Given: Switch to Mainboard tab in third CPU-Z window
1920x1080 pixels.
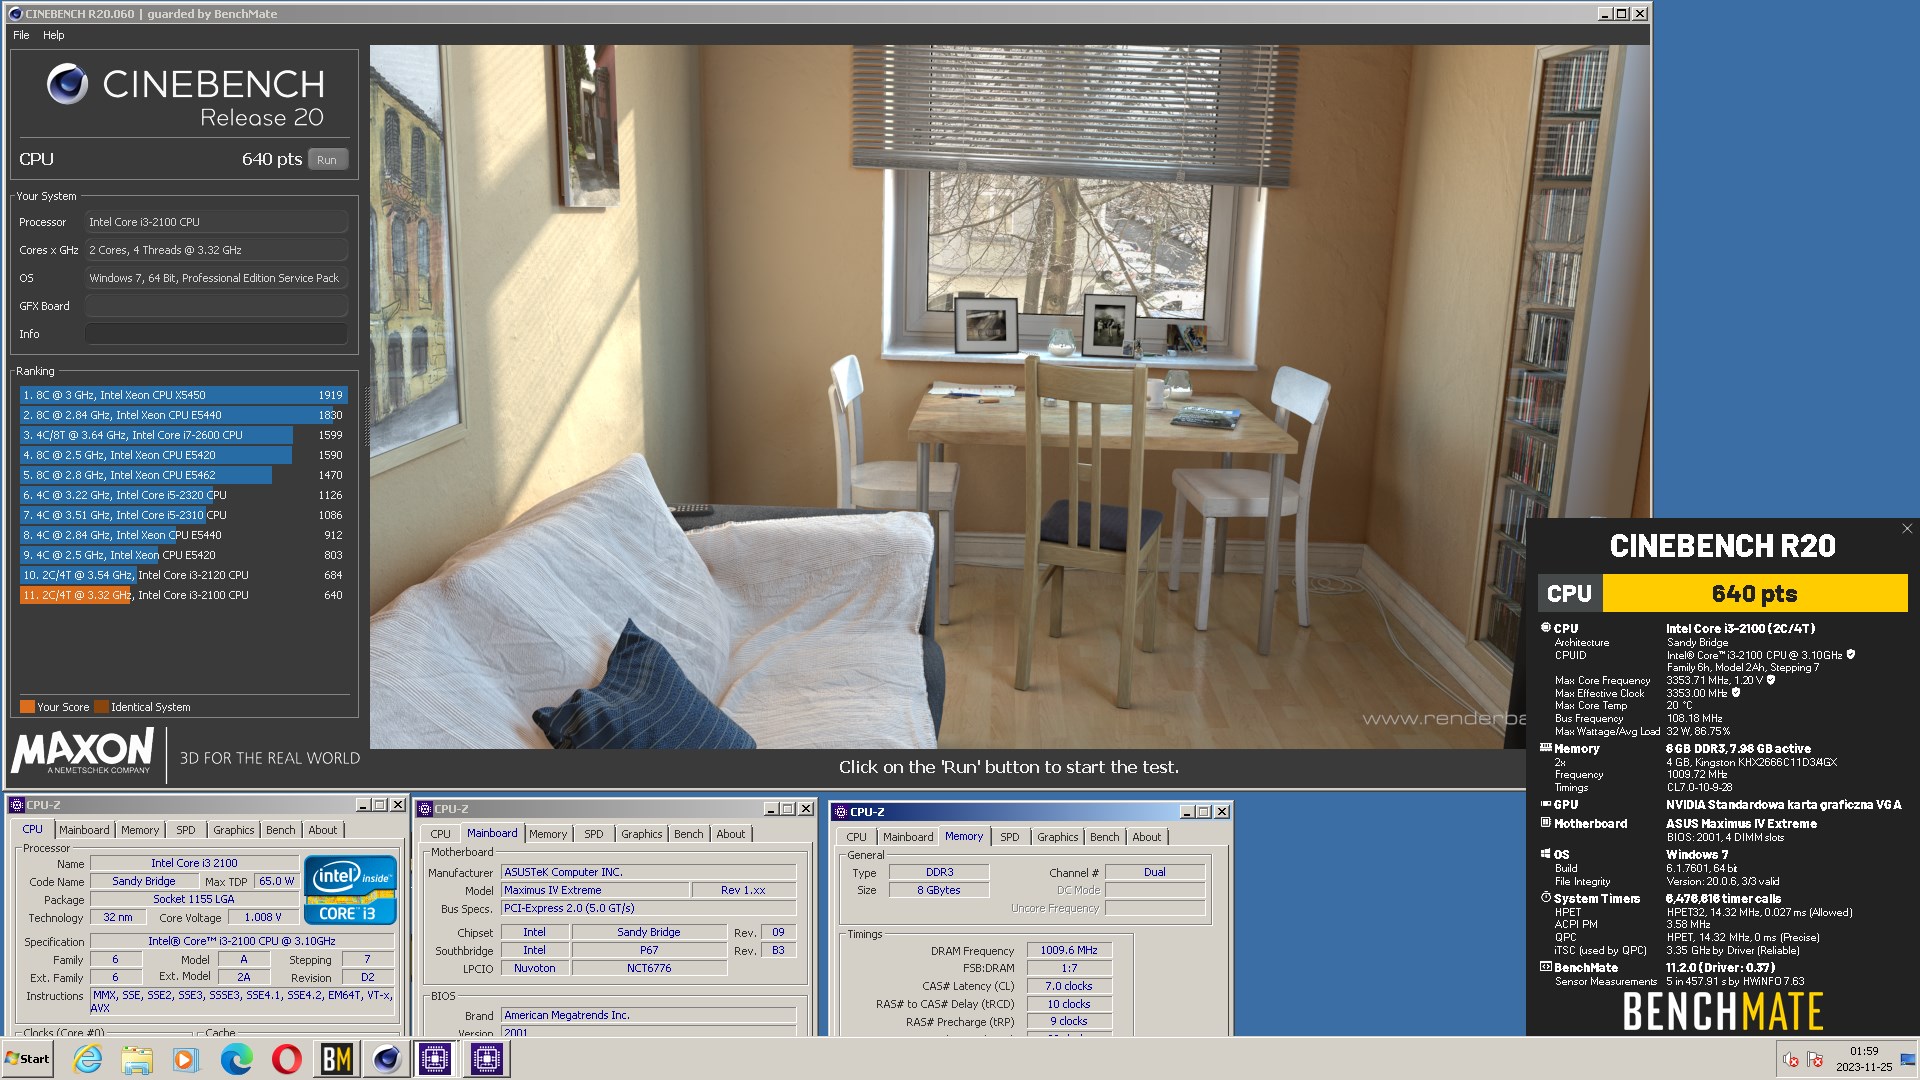Looking at the screenshot, I should 908,837.
